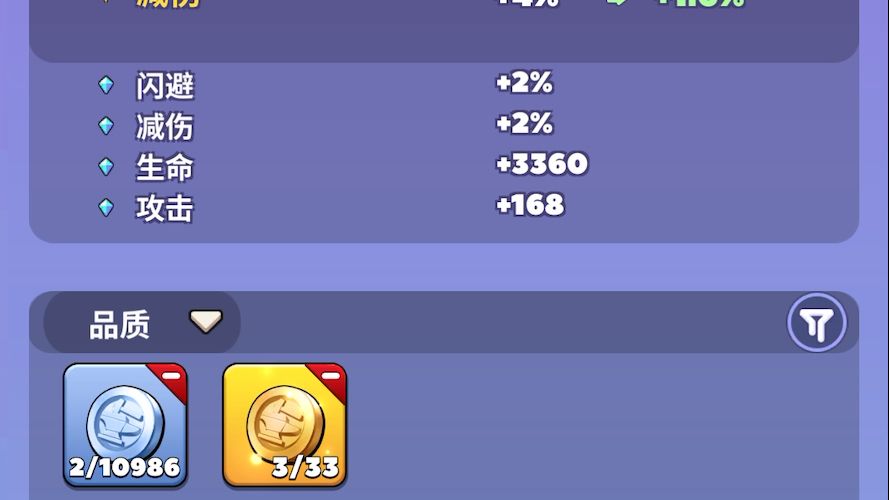The image size is (889, 500).
Task: Click the diamond icon beside 生命
Action: [x=106, y=167]
